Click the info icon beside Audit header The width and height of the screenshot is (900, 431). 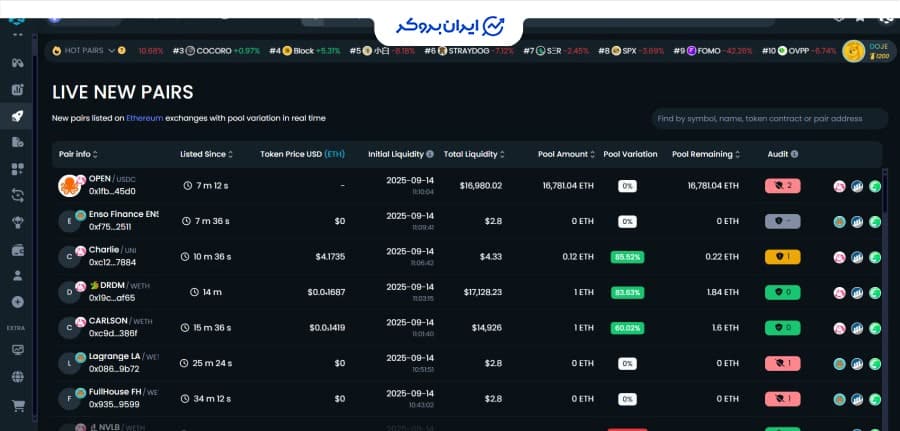click(795, 154)
